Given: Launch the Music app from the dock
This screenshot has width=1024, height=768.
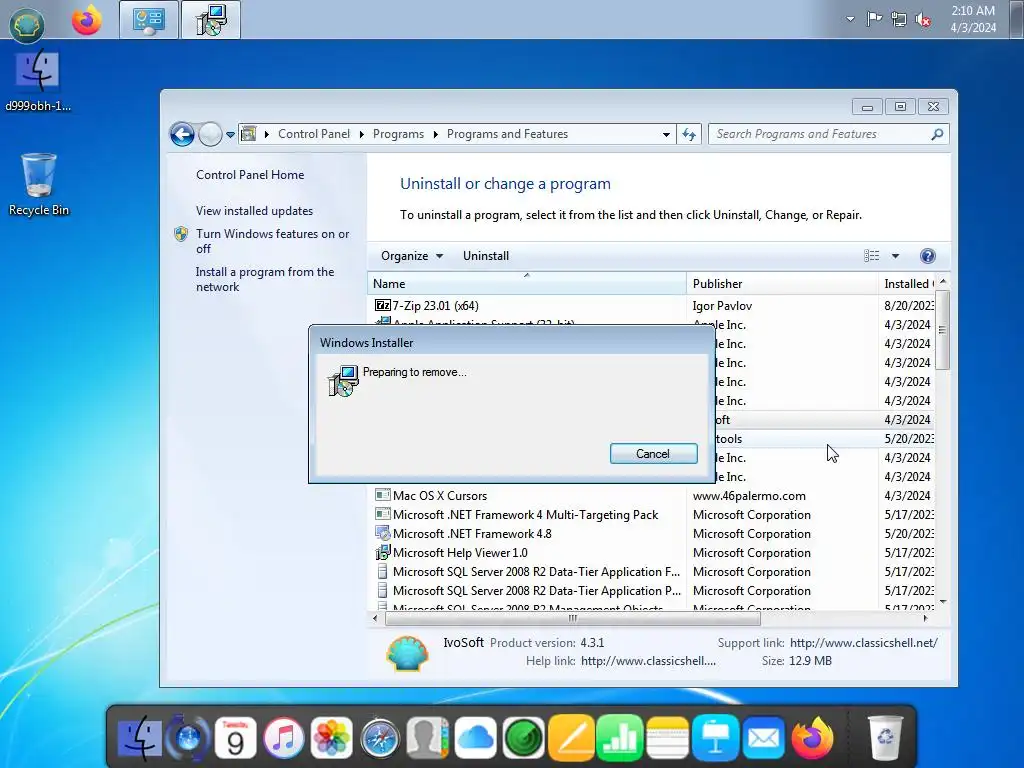Looking at the screenshot, I should [x=283, y=739].
